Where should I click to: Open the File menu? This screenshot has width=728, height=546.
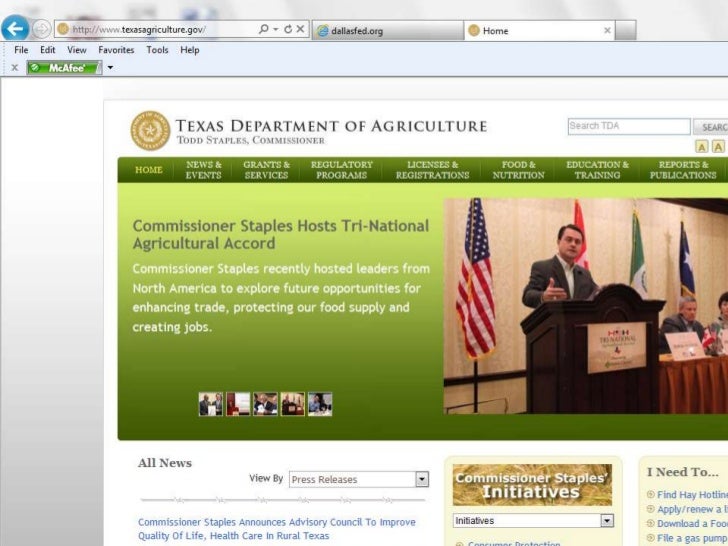[21, 50]
